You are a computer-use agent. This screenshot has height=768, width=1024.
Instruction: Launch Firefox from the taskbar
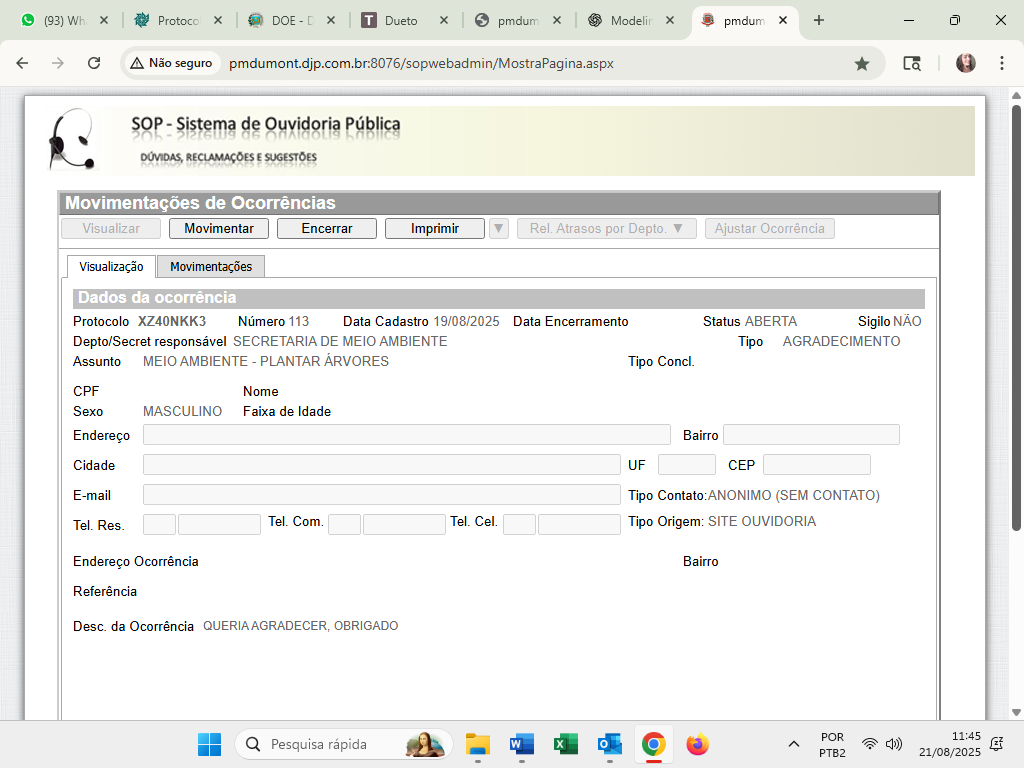(x=697, y=744)
